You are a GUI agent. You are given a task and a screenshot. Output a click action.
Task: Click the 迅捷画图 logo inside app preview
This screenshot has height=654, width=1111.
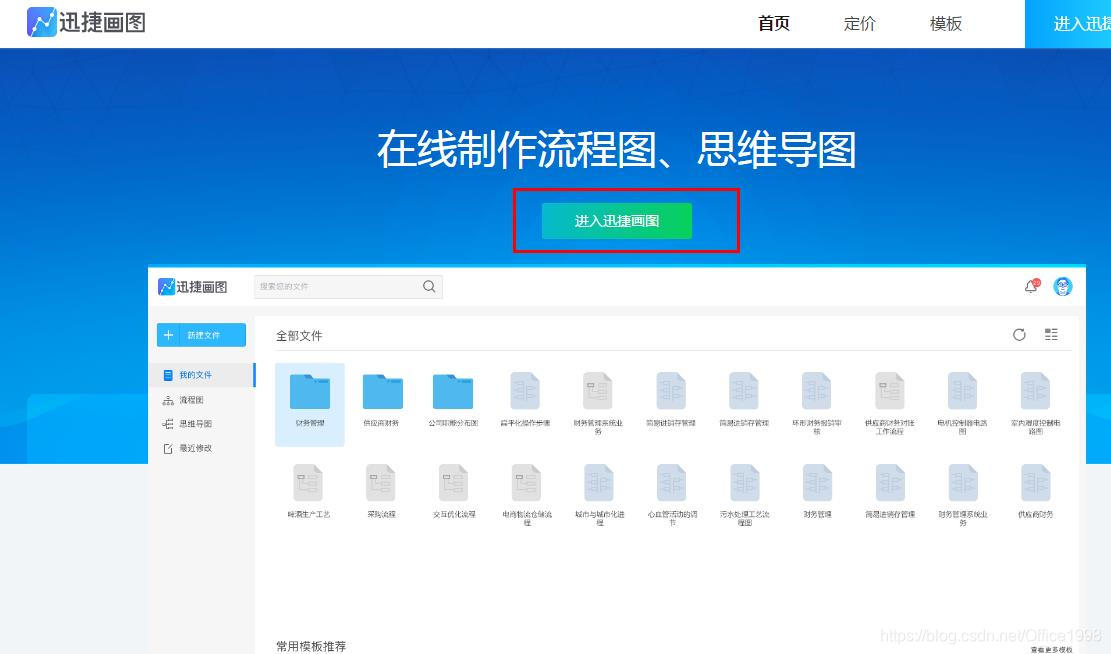(x=193, y=287)
